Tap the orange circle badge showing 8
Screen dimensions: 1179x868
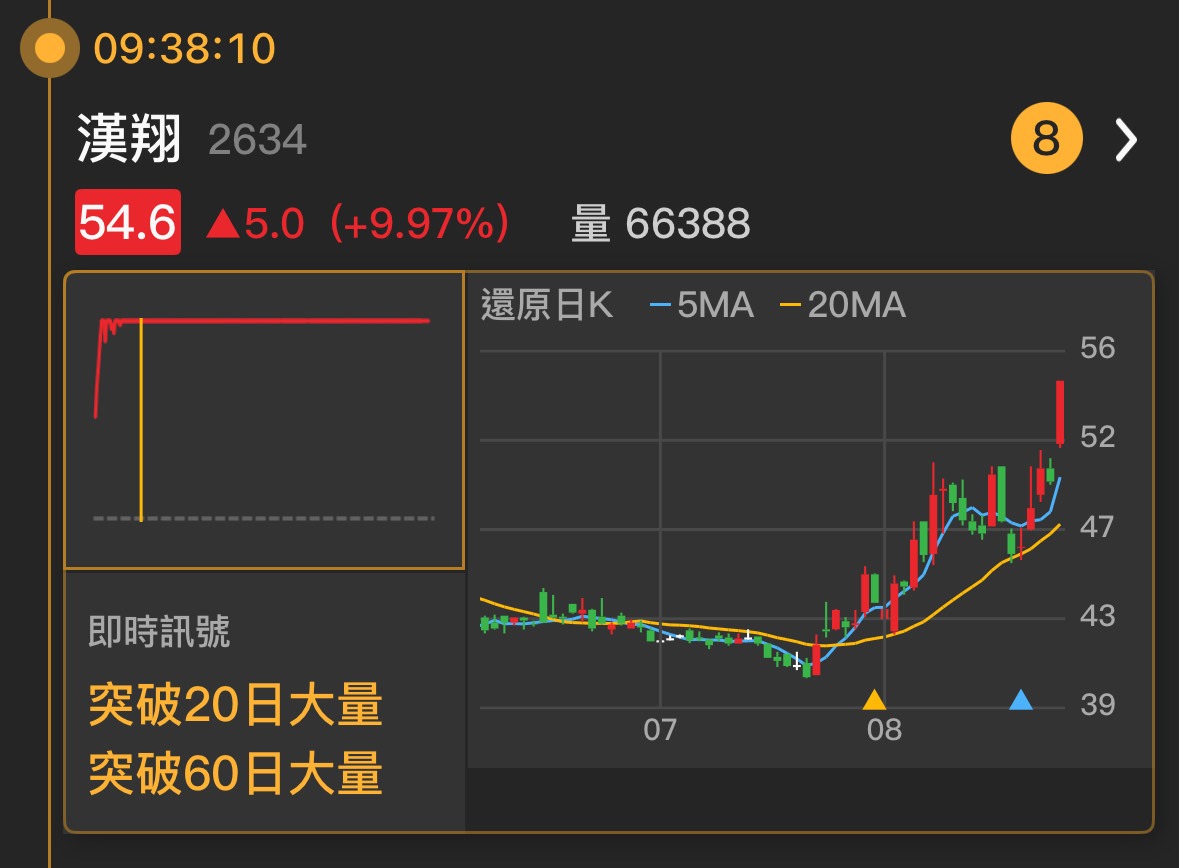point(1047,138)
